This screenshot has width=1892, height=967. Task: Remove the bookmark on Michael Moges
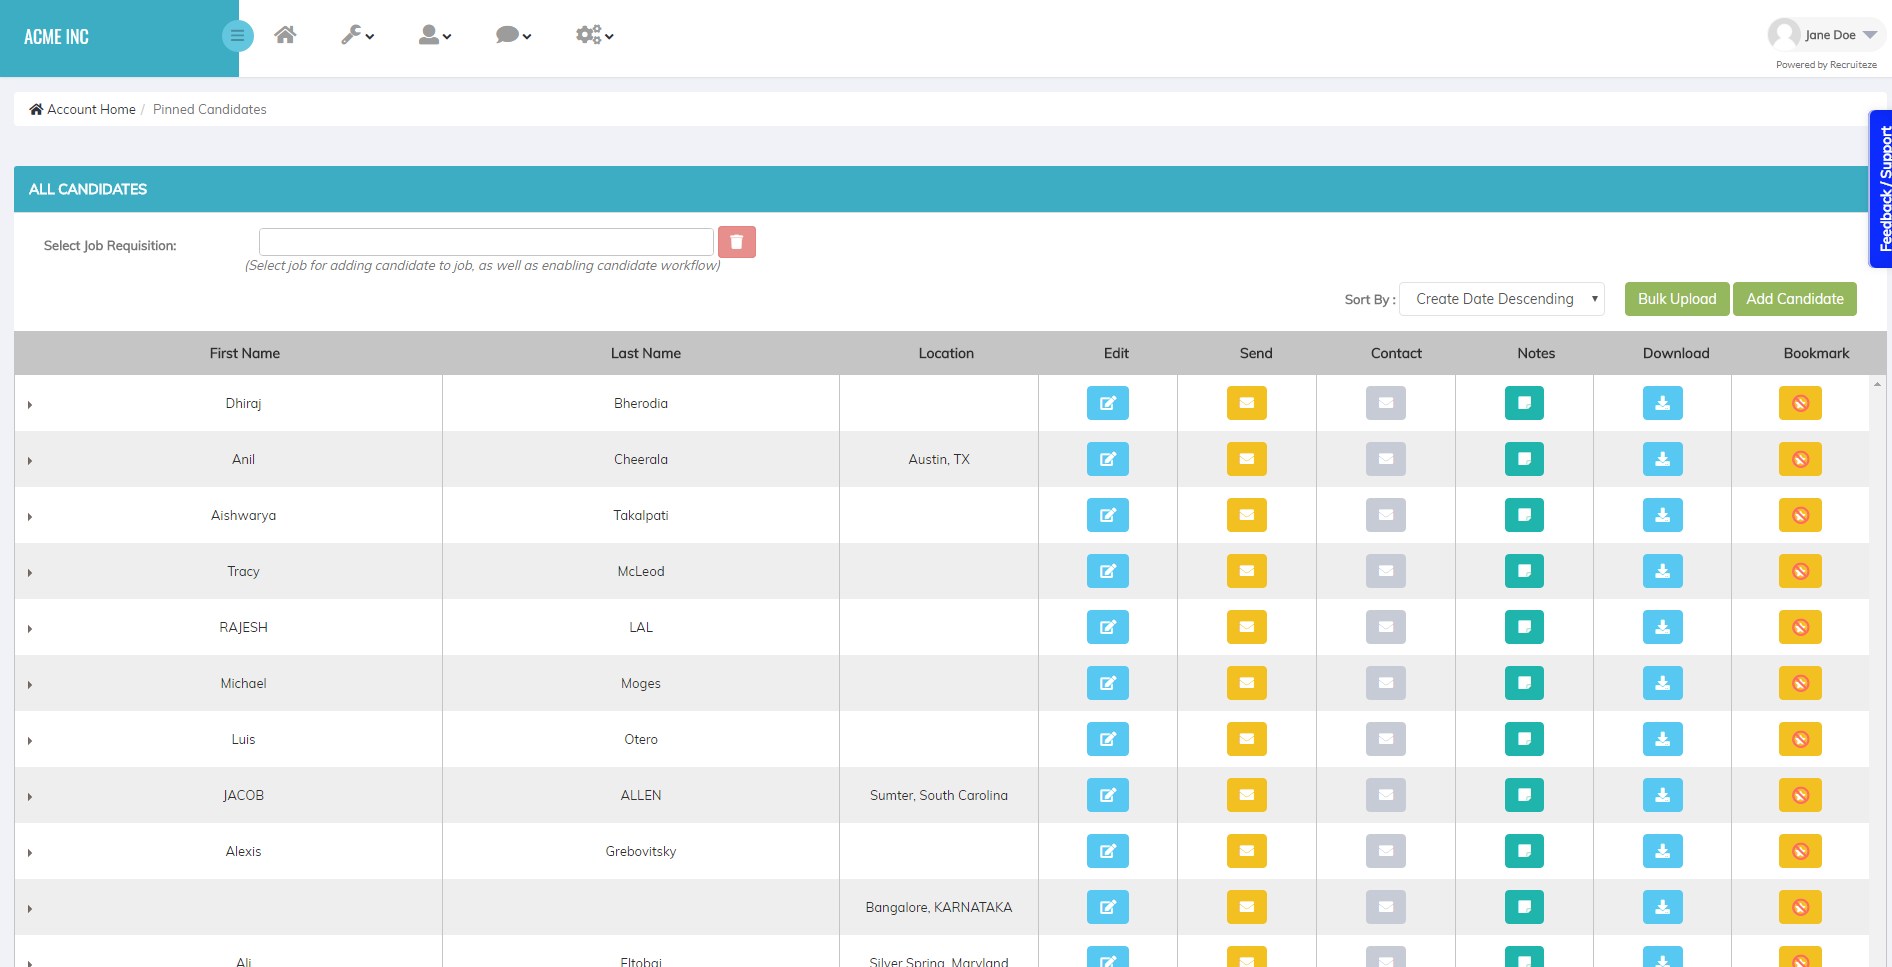pyautogui.click(x=1800, y=683)
